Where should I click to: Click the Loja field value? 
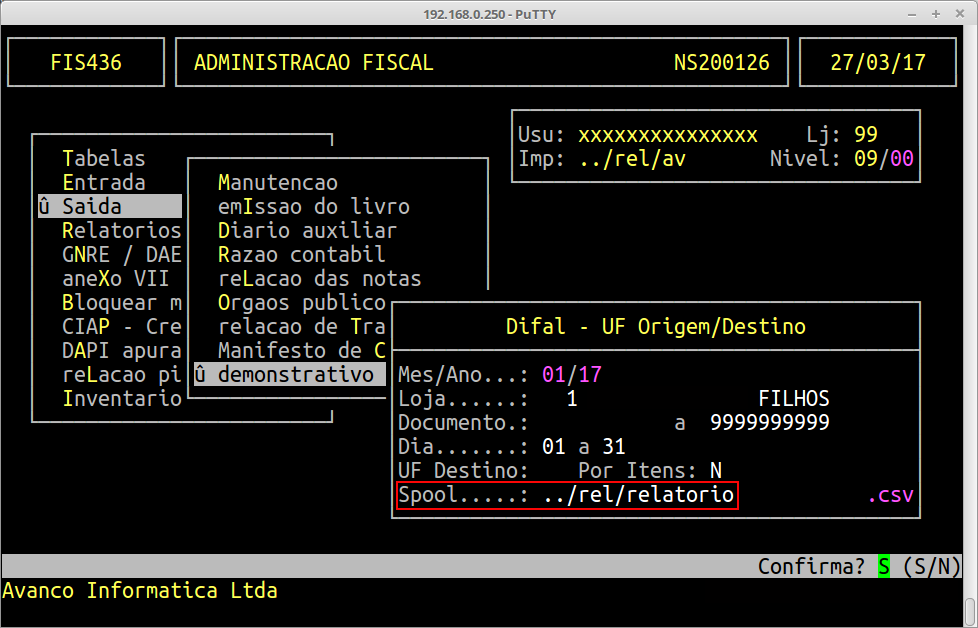[572, 399]
